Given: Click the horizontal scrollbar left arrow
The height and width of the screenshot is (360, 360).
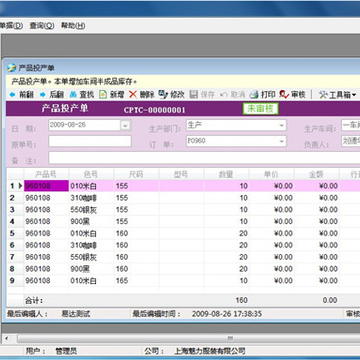Looking at the screenshot, I should click(x=6, y=339).
